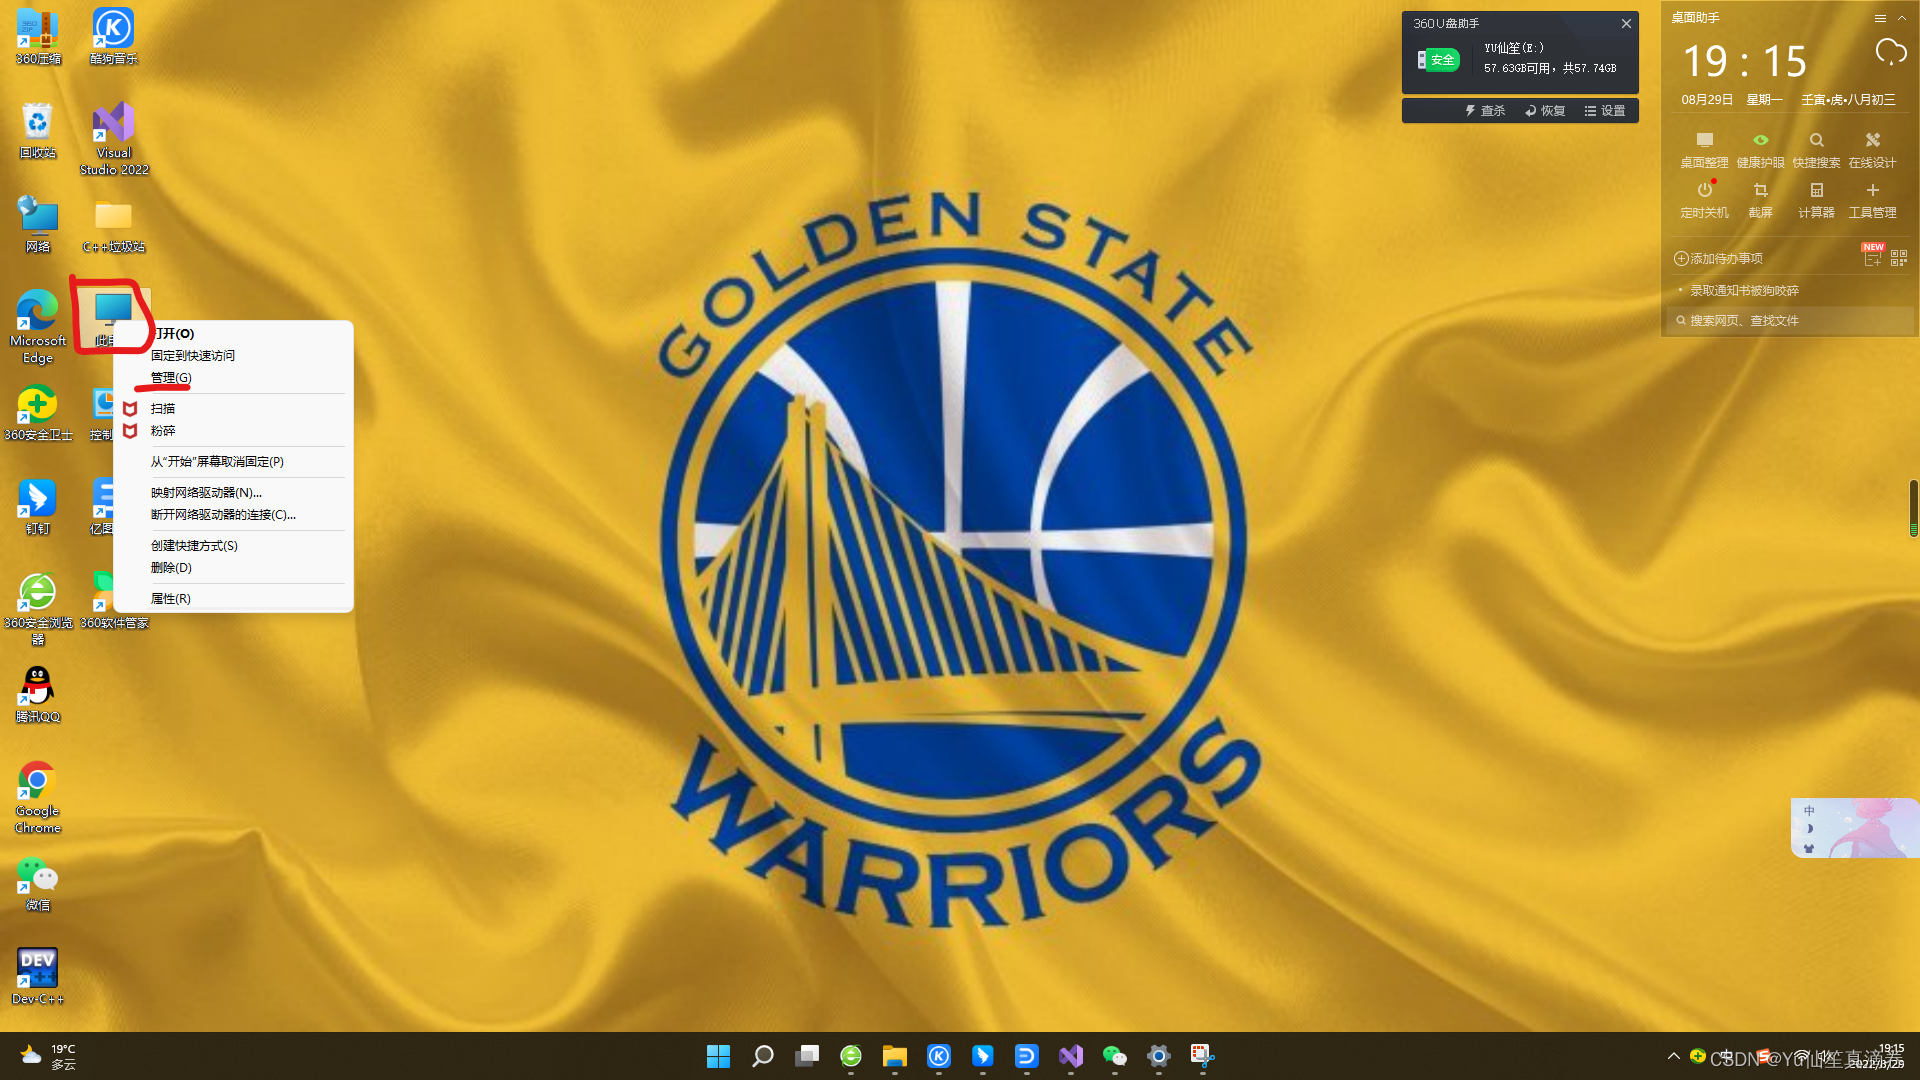This screenshot has width=1920, height=1080.
Task: Open the calculator (计算器) widget icon
Action: pos(1816,191)
